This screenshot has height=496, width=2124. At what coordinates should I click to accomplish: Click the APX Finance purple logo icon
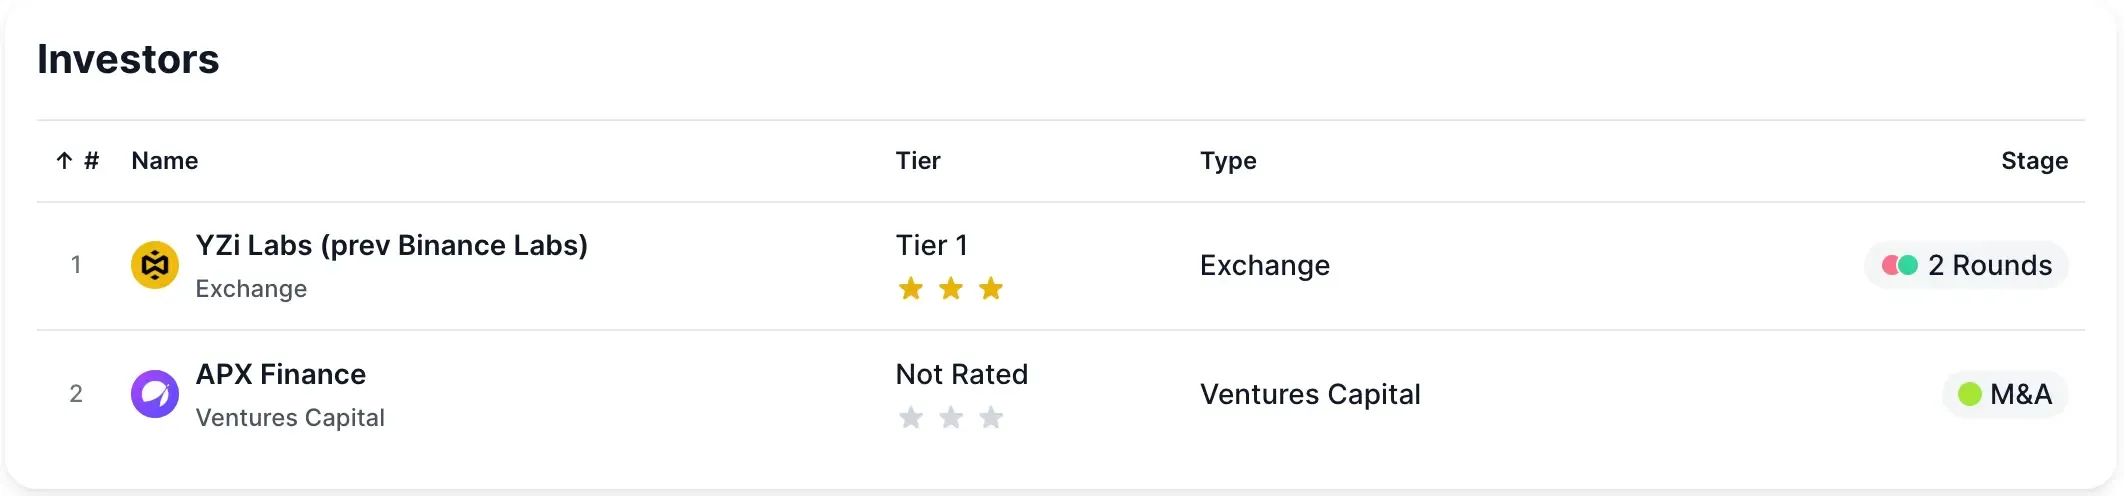(x=155, y=394)
